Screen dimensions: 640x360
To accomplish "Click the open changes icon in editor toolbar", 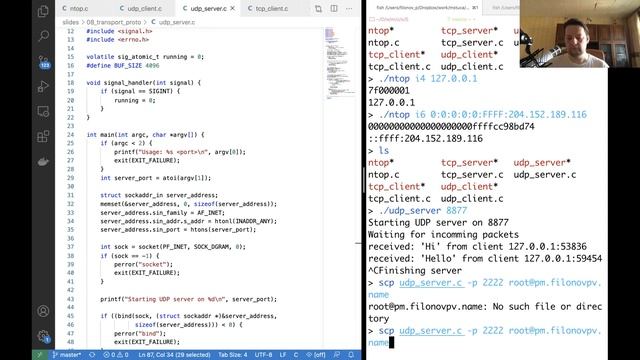I will tap(318, 9).
